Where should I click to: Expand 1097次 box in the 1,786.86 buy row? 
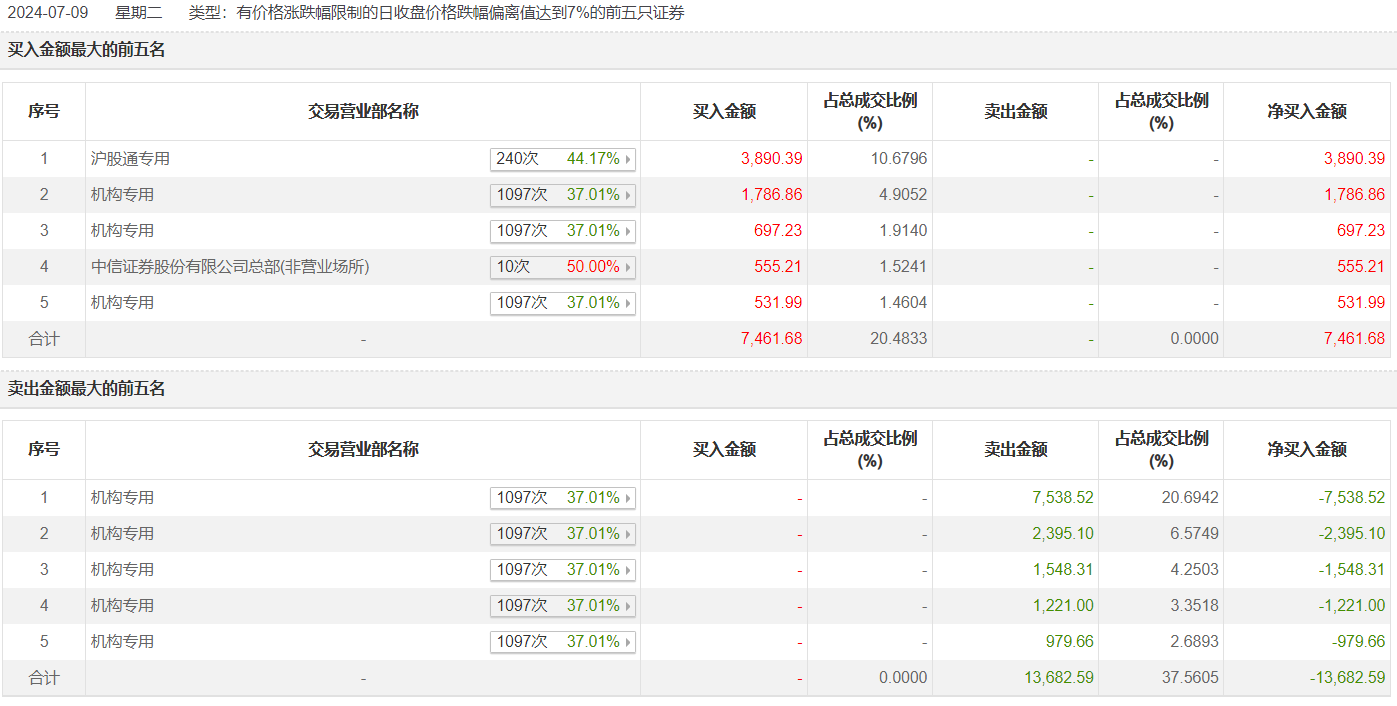click(x=563, y=195)
